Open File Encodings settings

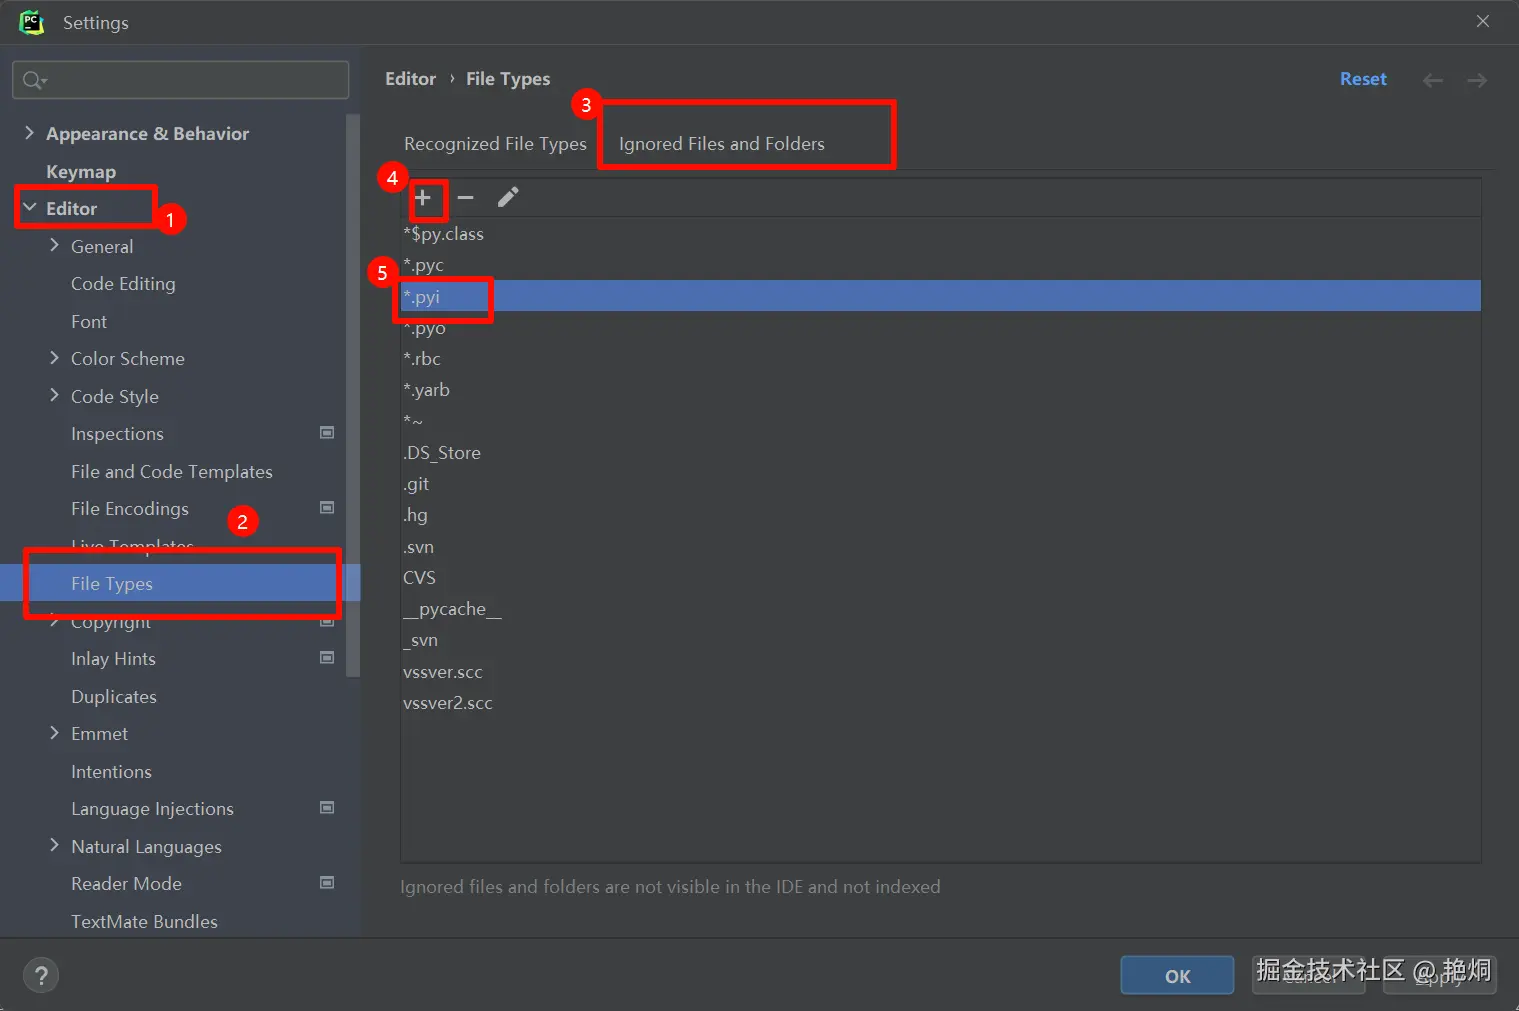tap(130, 509)
